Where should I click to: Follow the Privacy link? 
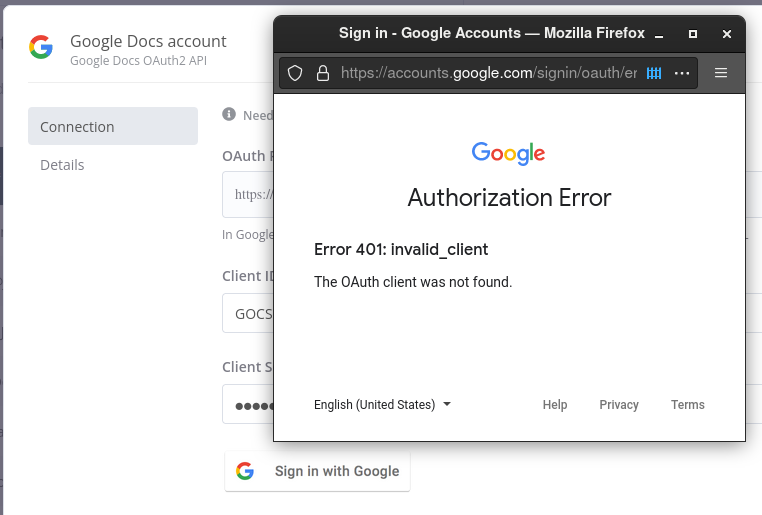[x=619, y=405]
